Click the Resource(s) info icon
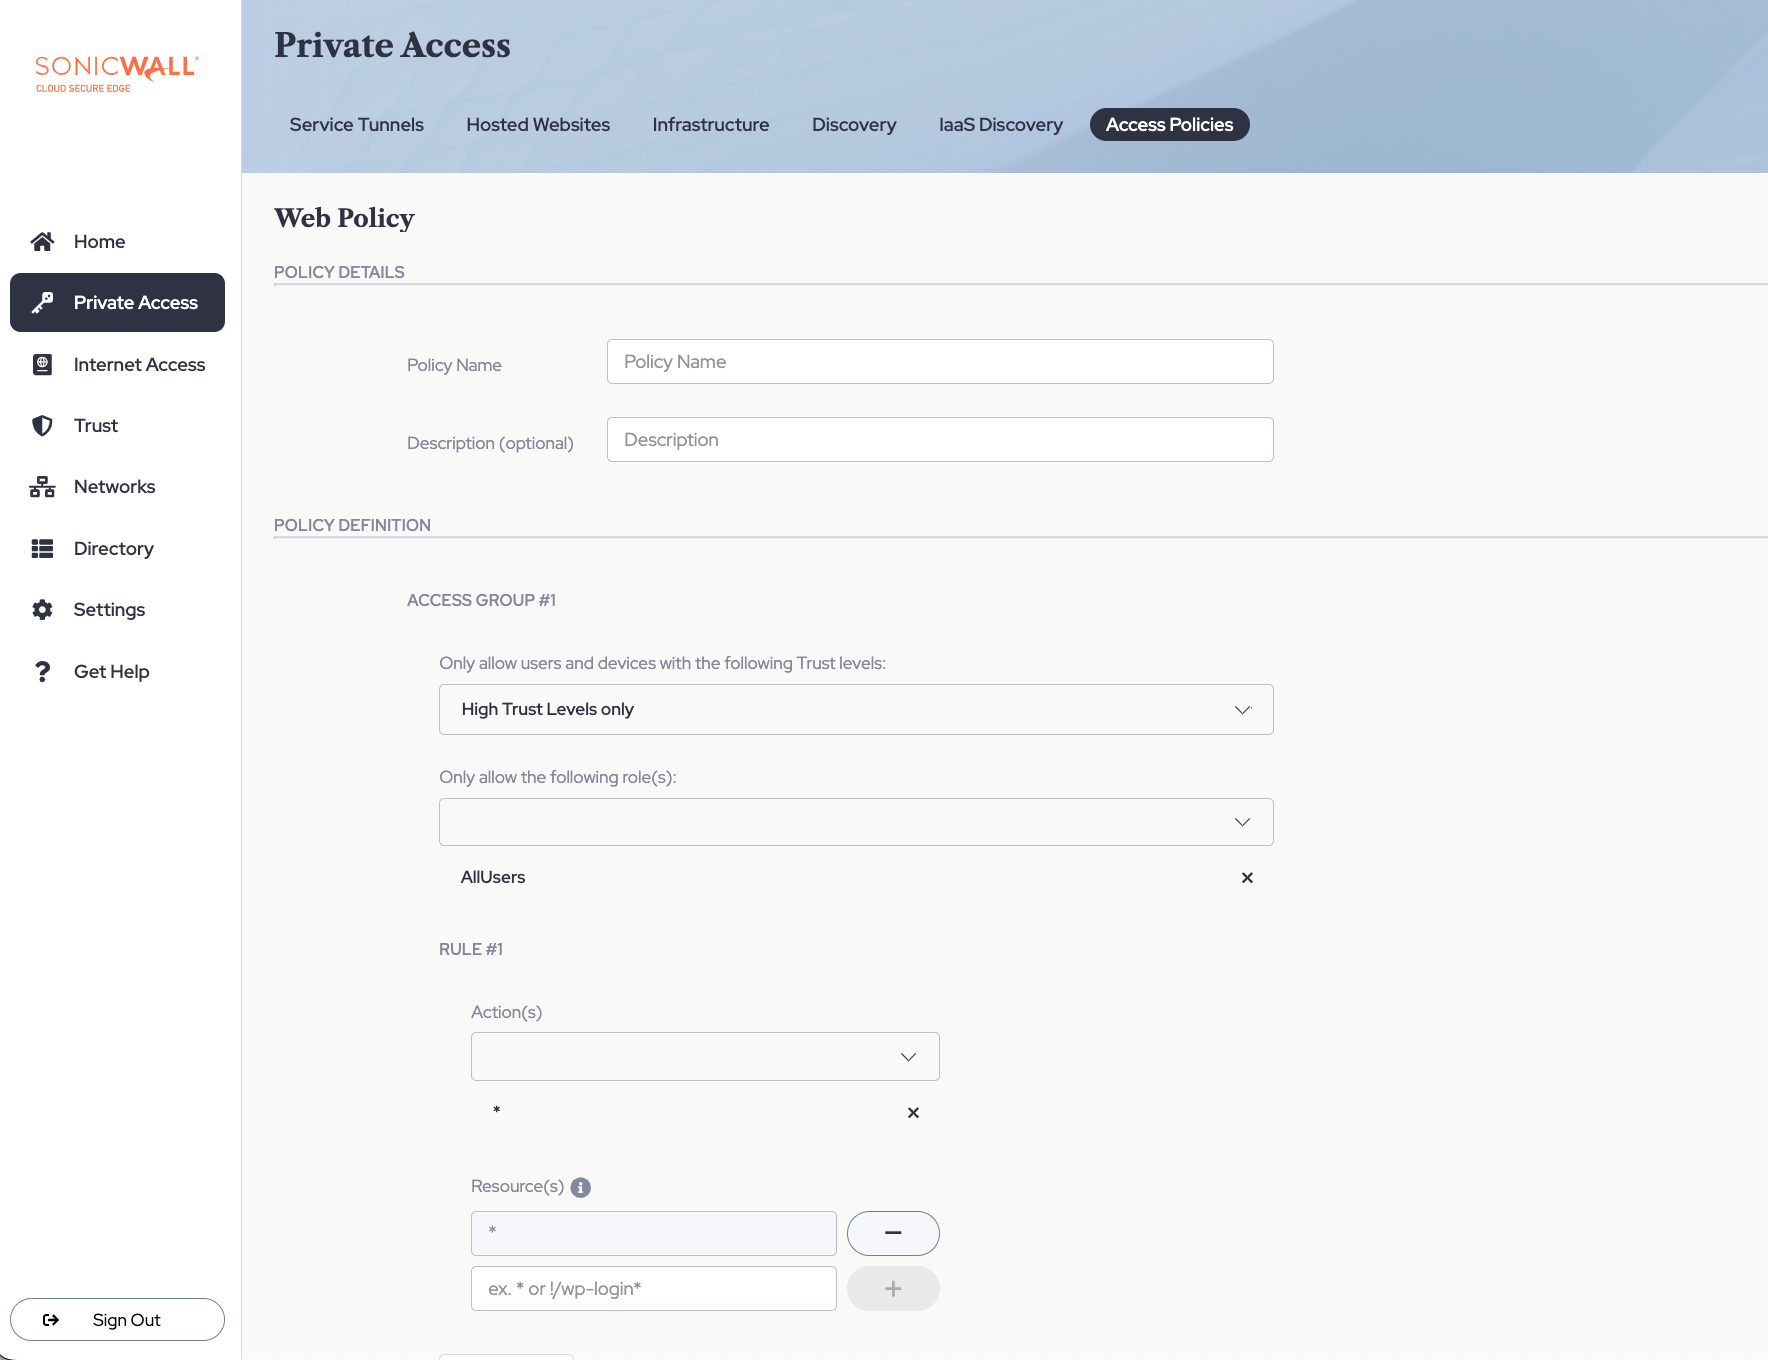This screenshot has width=1768, height=1362. click(x=580, y=1187)
